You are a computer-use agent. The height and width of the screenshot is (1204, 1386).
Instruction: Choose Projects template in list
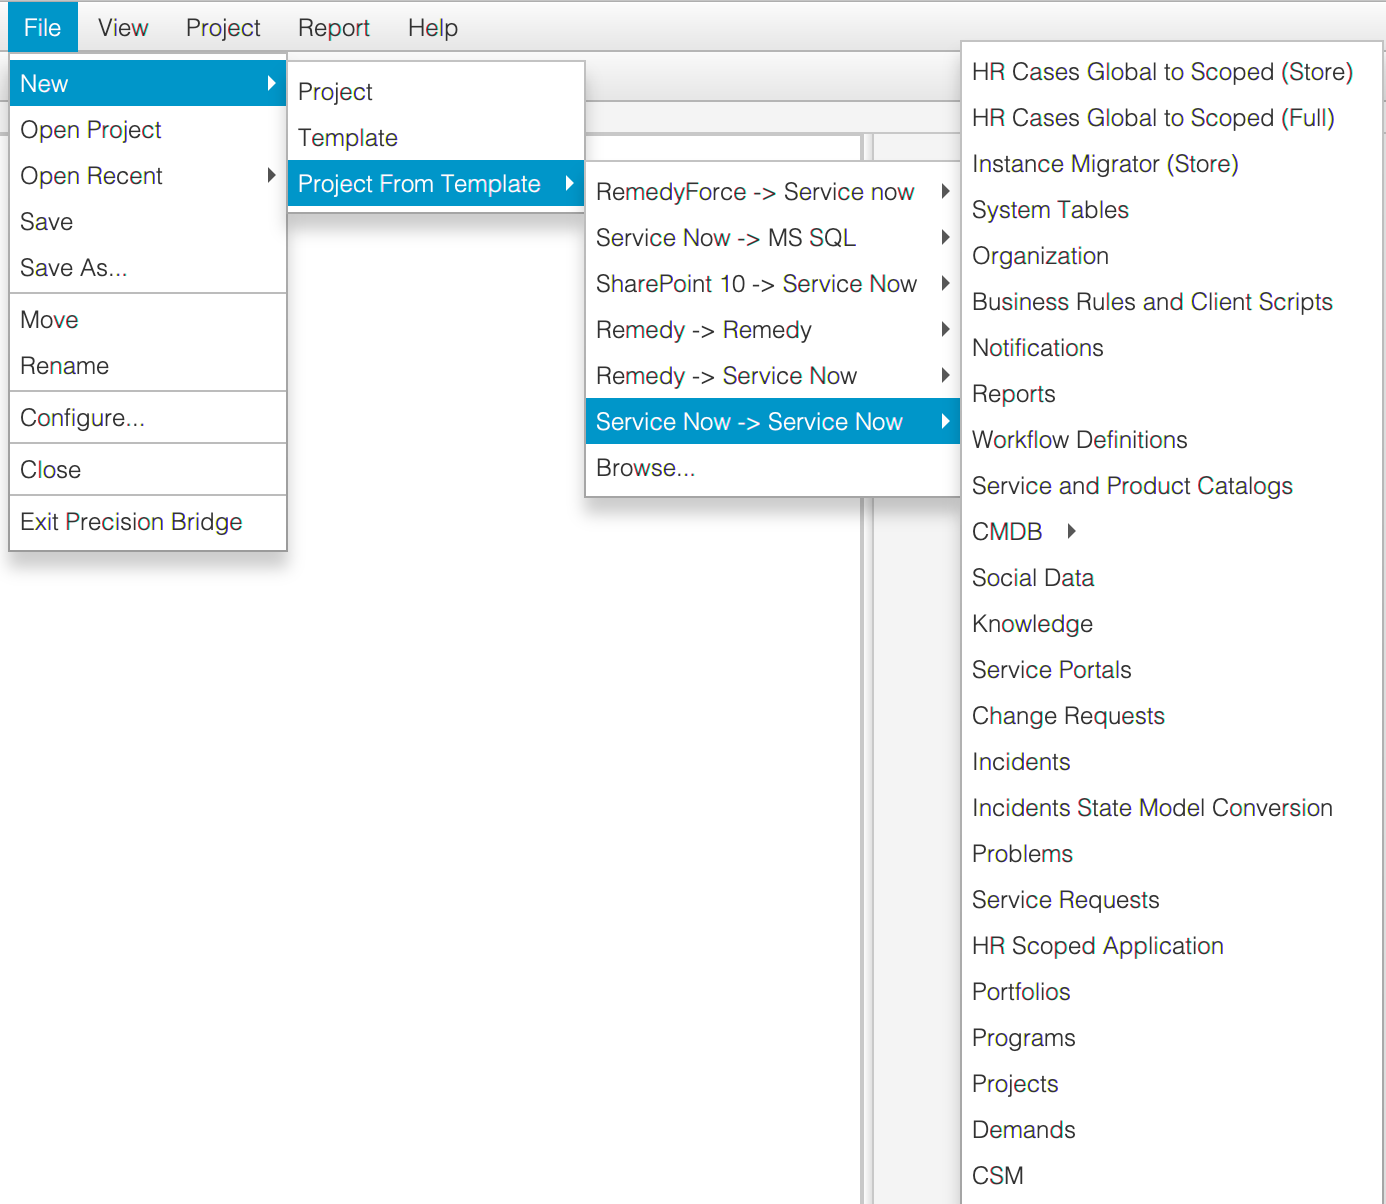pyautogui.click(x=1172, y=1083)
